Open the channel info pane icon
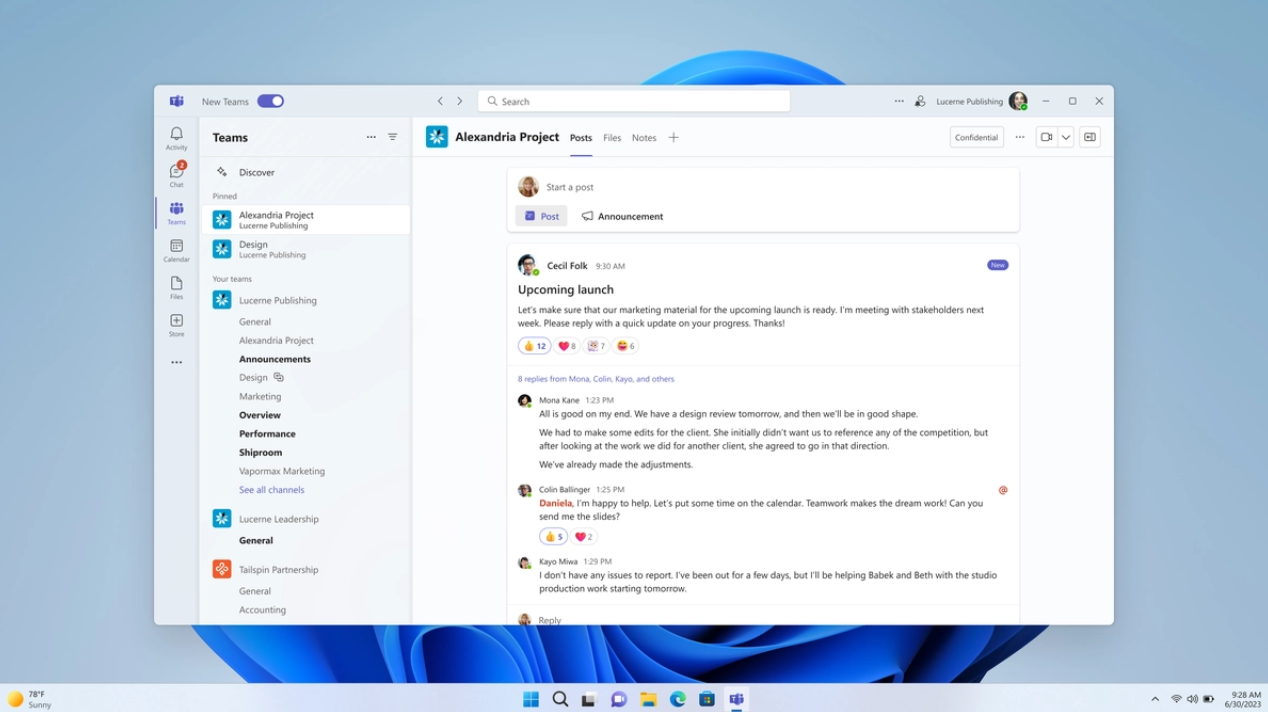Screen dimensions: 1268x712 pyautogui.click(x=1090, y=137)
